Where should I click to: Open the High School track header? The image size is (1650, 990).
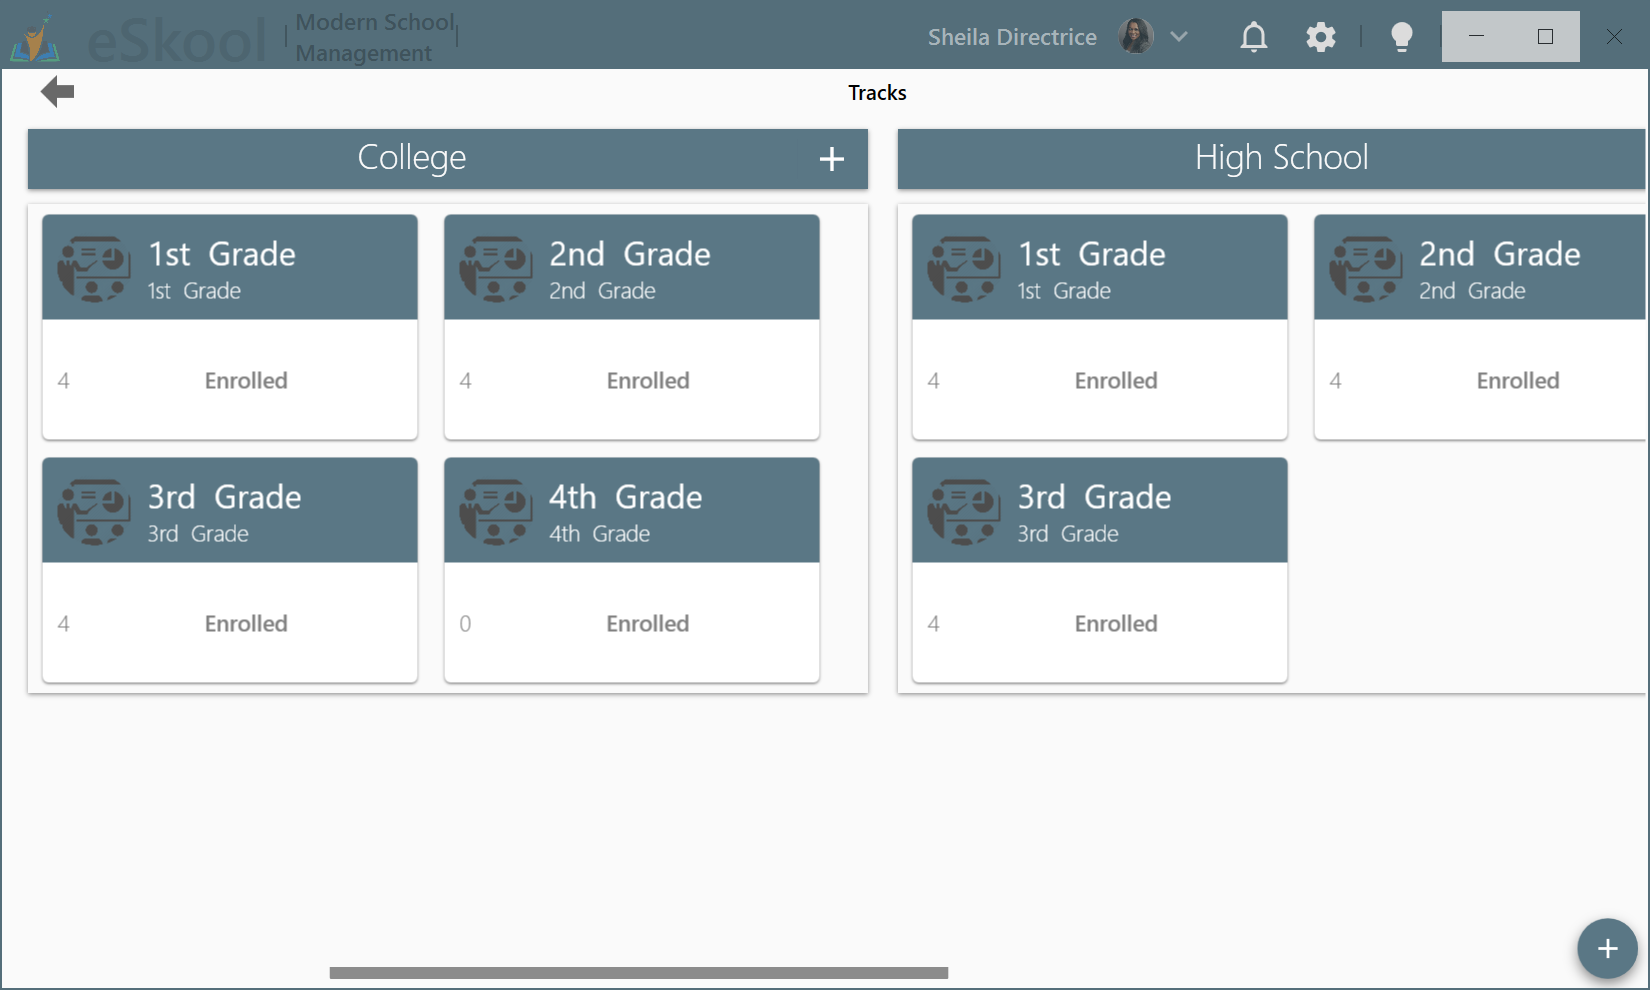1281,157
